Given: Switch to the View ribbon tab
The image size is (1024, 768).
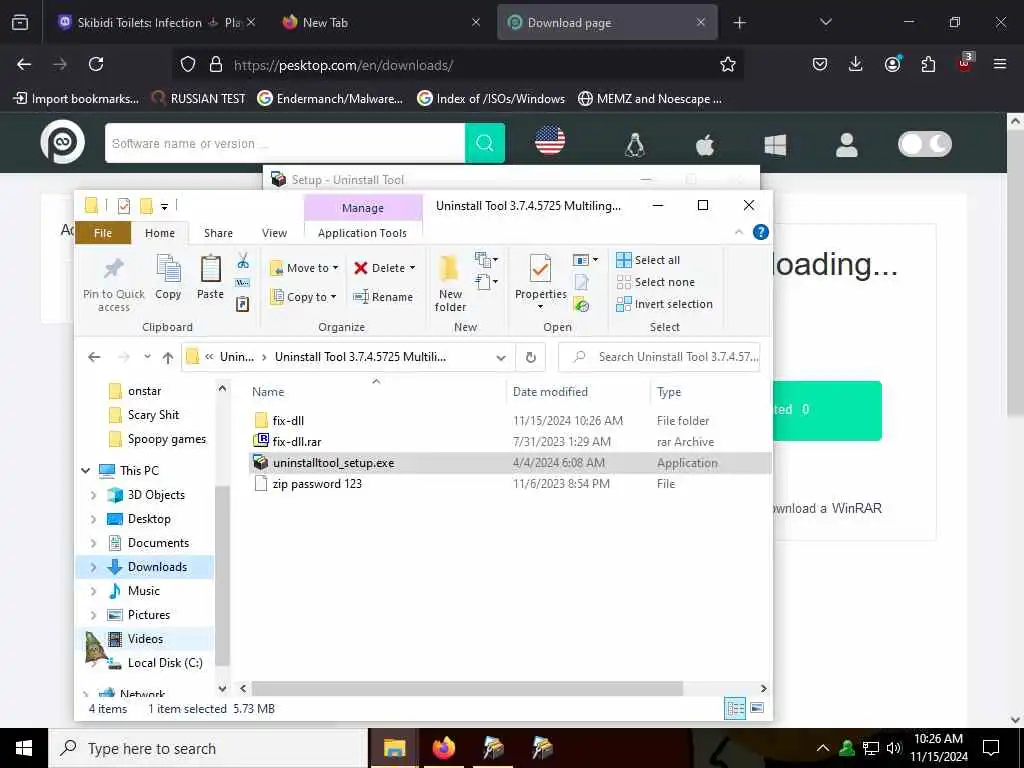Looking at the screenshot, I should 274,233.
